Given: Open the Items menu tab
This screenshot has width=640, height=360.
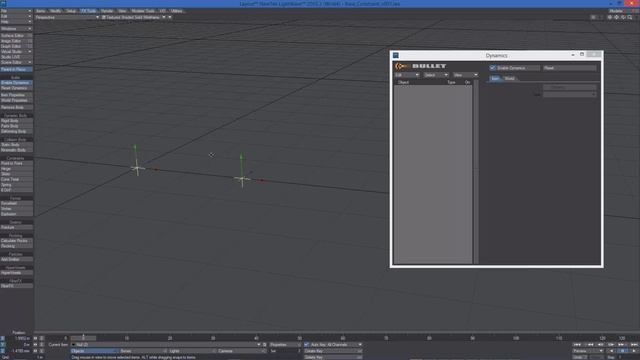Looking at the screenshot, I should (x=40, y=11).
